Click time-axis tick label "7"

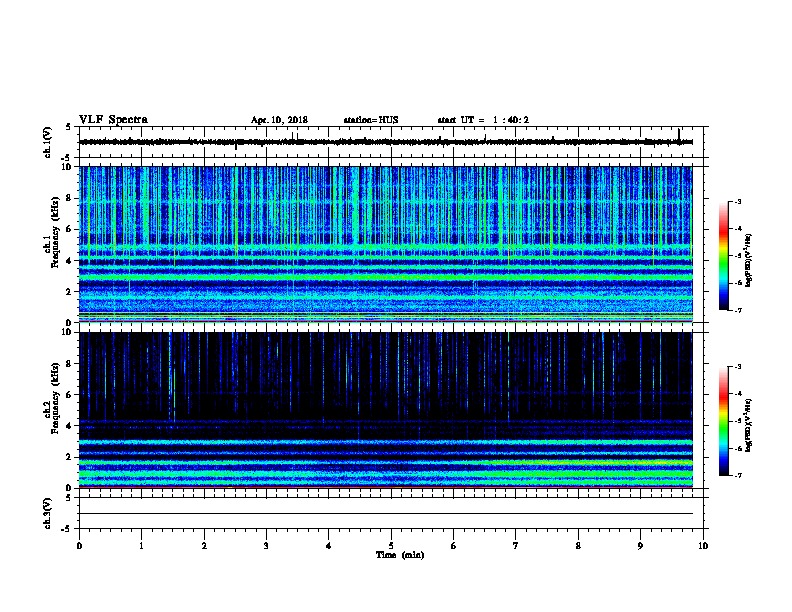[516, 546]
